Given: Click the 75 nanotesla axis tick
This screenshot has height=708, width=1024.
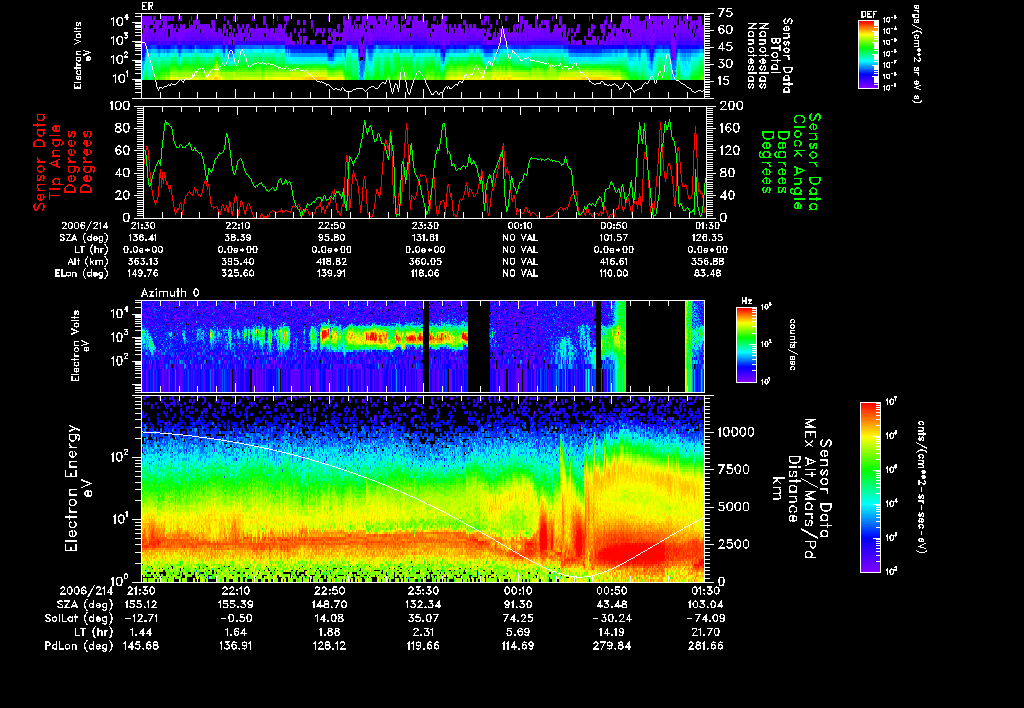Looking at the screenshot, I should tap(725, 12).
